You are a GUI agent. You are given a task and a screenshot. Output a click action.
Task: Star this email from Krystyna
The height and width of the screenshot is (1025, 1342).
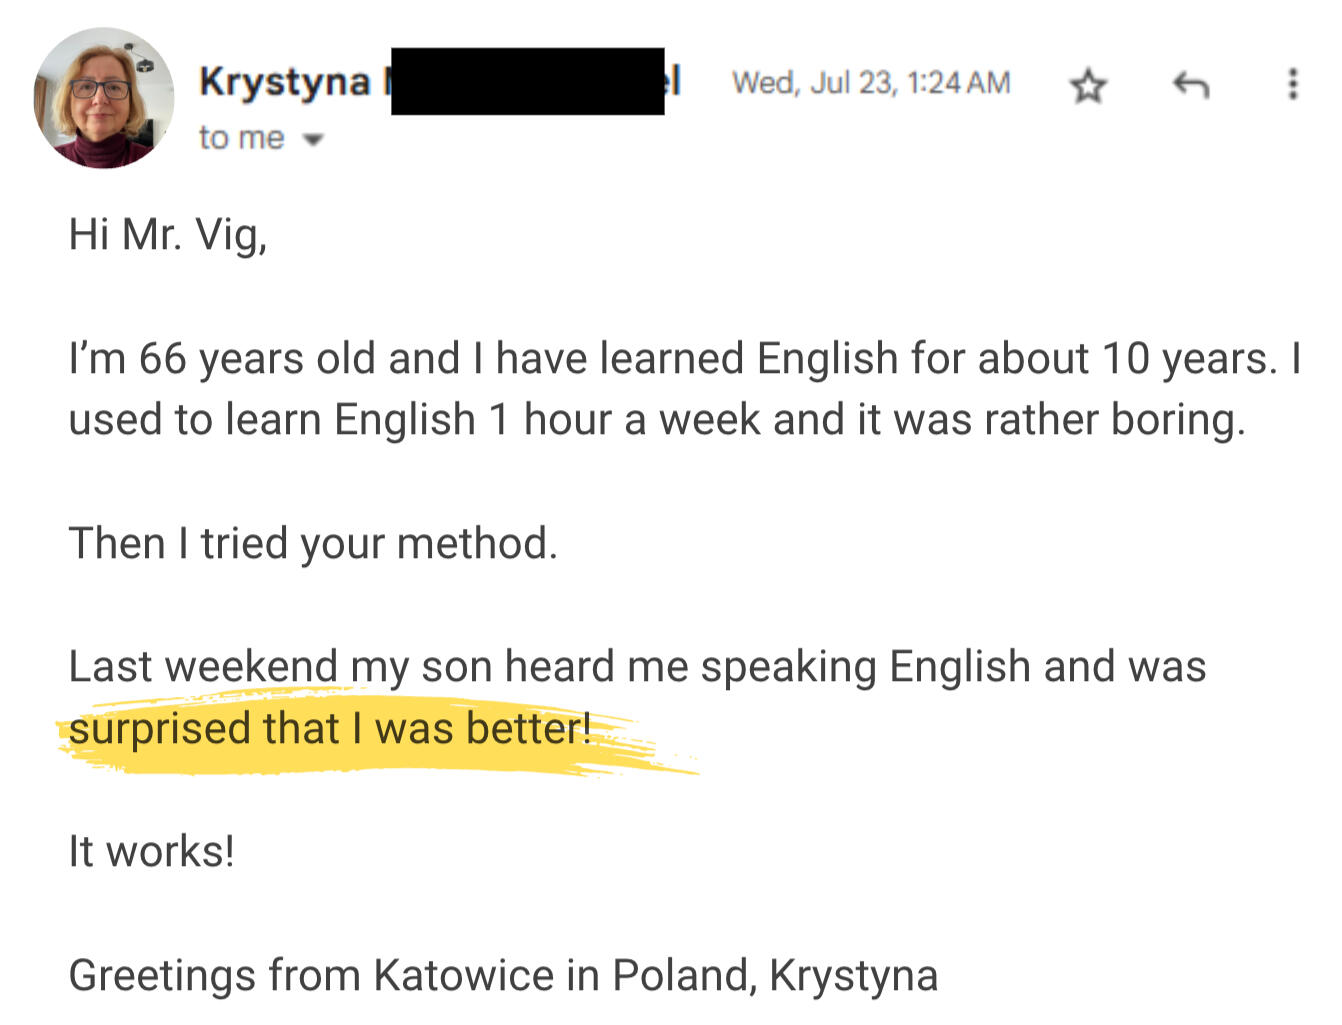tap(1088, 86)
